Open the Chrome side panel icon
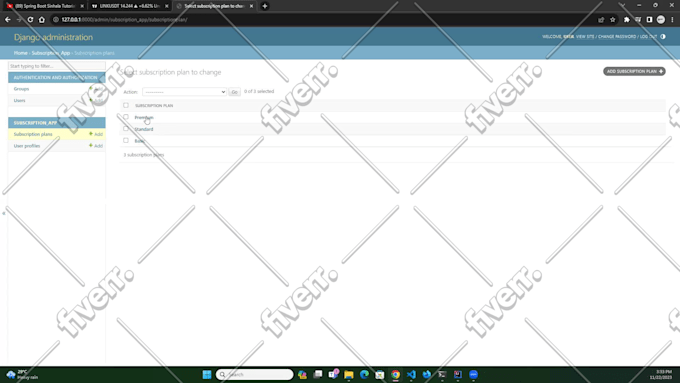 (x=649, y=20)
